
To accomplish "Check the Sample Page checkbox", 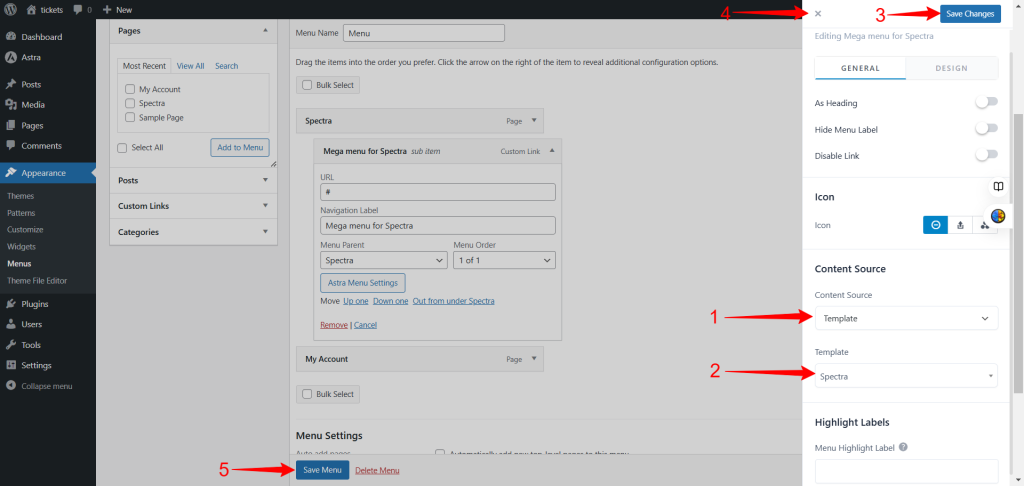I will (129, 118).
